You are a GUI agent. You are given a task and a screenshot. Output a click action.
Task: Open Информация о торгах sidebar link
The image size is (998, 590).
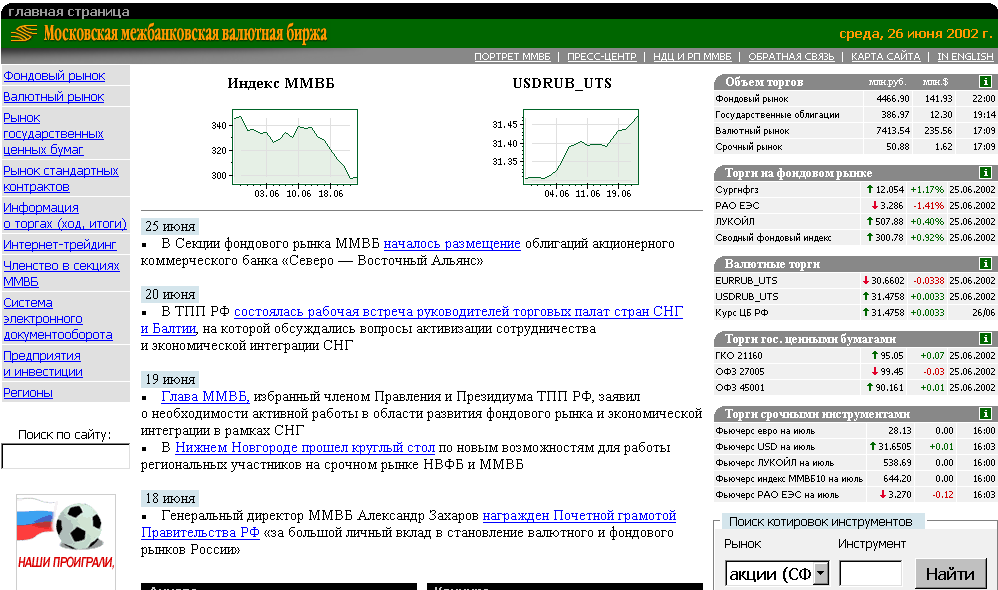65,216
